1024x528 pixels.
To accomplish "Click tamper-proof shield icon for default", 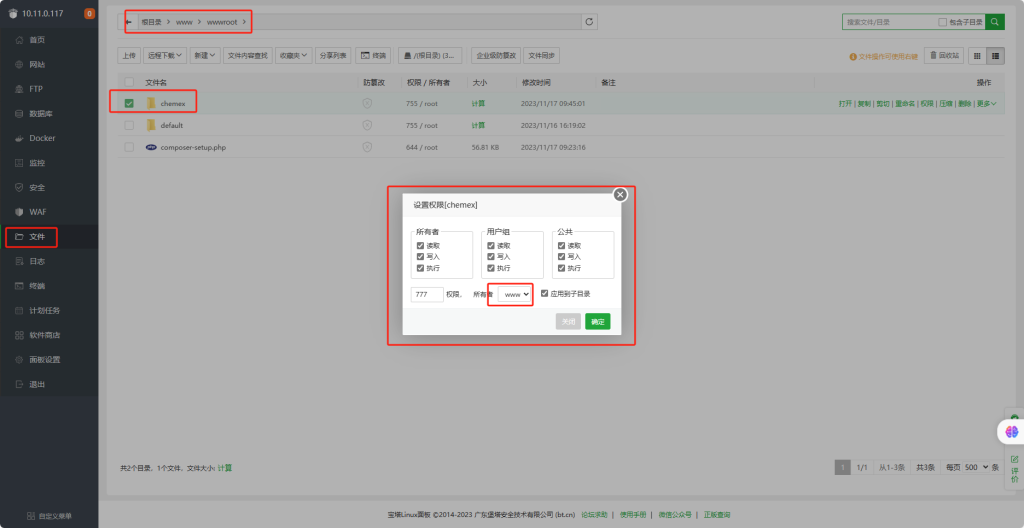I will 367,125.
